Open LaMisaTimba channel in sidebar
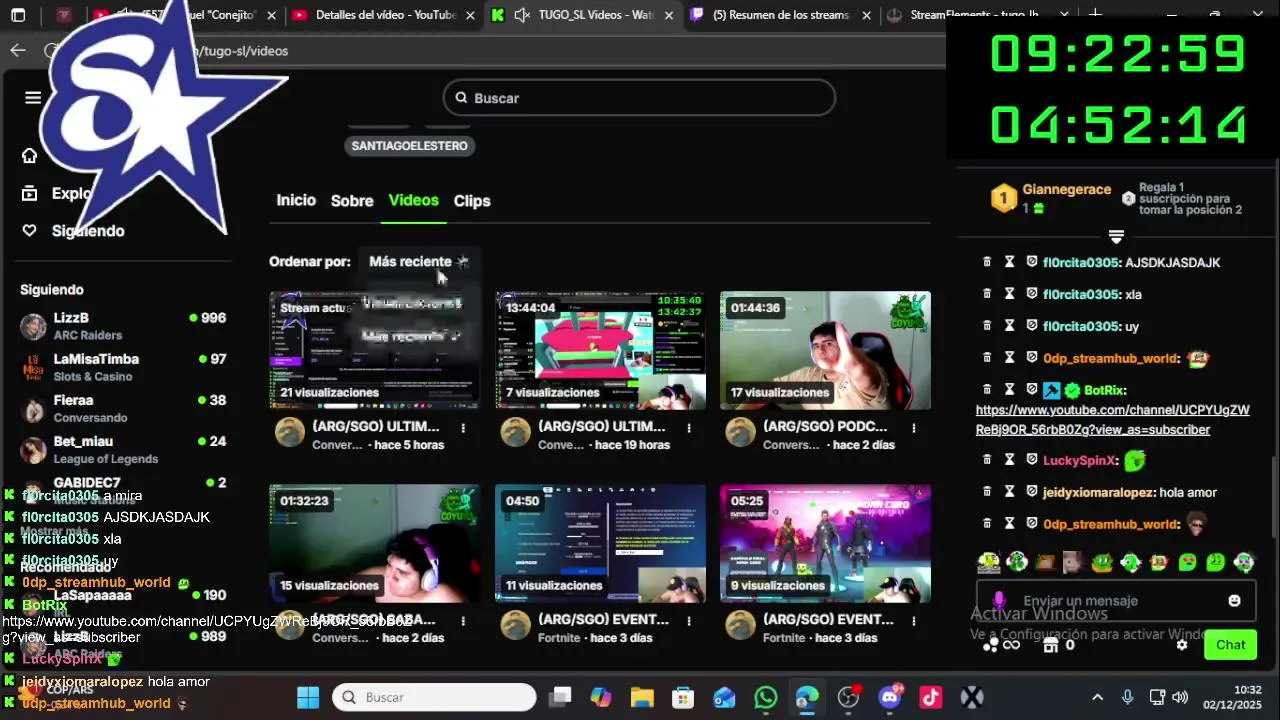This screenshot has height=720, width=1280. tap(122, 367)
